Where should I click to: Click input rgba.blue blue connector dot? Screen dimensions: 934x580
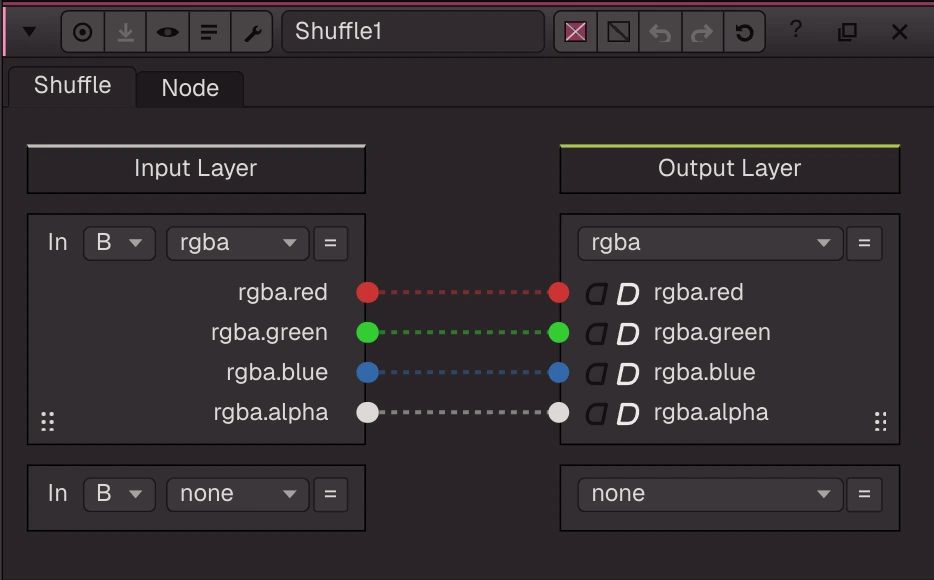[368, 373]
